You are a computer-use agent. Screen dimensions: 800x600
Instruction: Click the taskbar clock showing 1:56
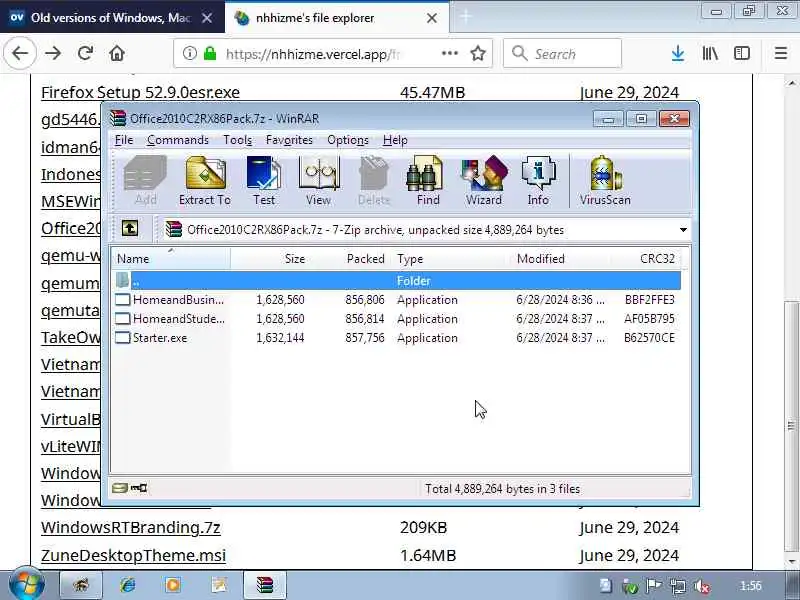click(750, 586)
